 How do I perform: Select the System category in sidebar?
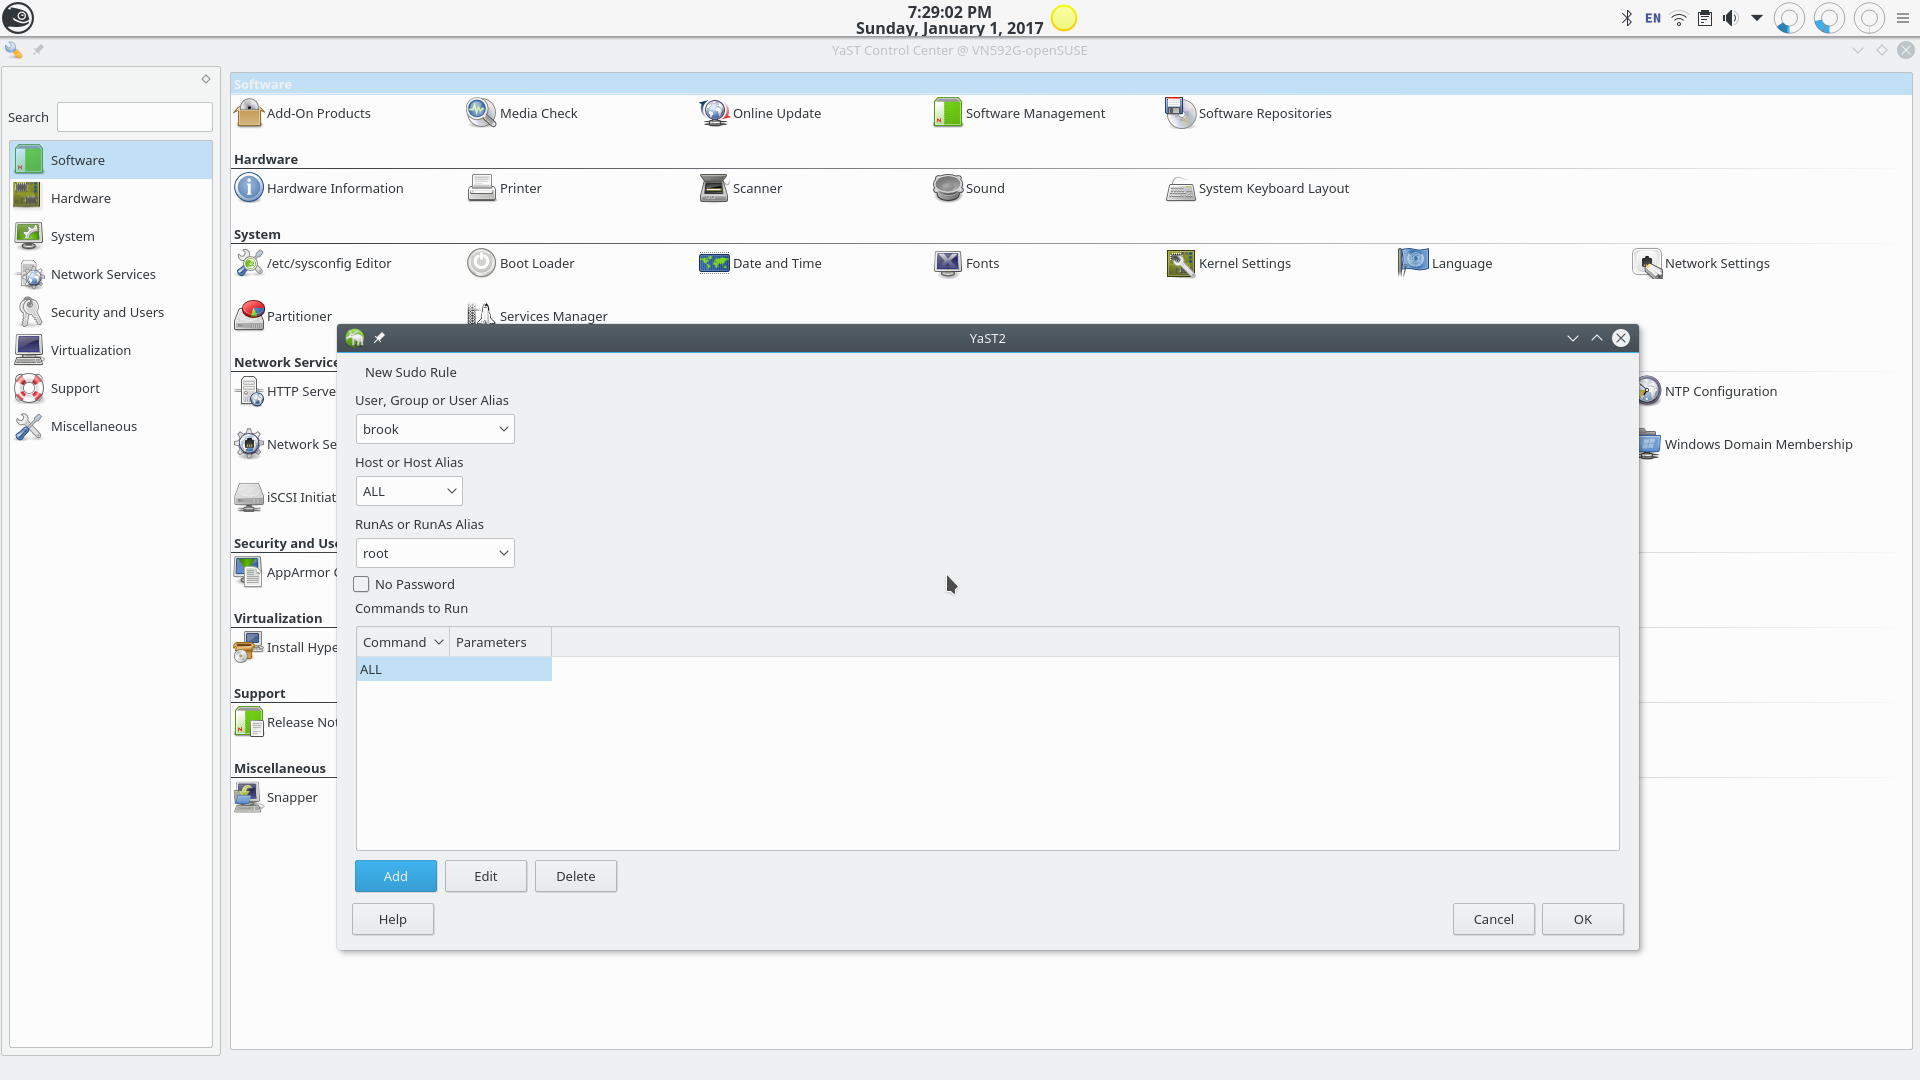point(111,236)
